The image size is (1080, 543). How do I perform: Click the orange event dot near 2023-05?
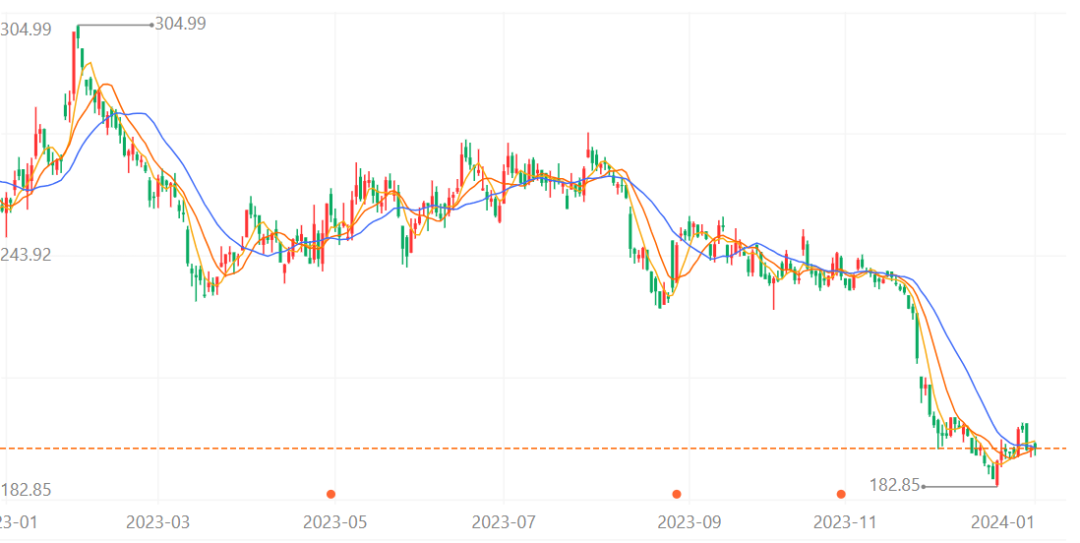click(331, 493)
